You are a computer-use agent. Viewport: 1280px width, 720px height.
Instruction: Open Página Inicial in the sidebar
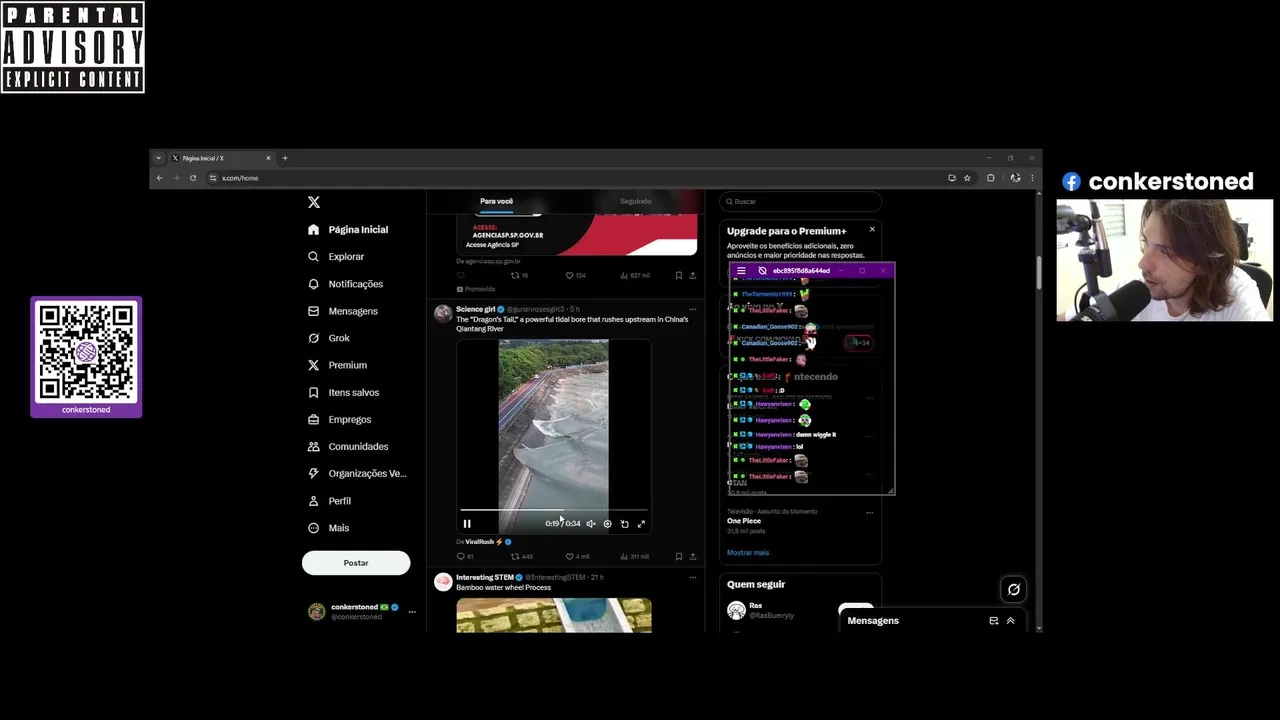[348, 230]
